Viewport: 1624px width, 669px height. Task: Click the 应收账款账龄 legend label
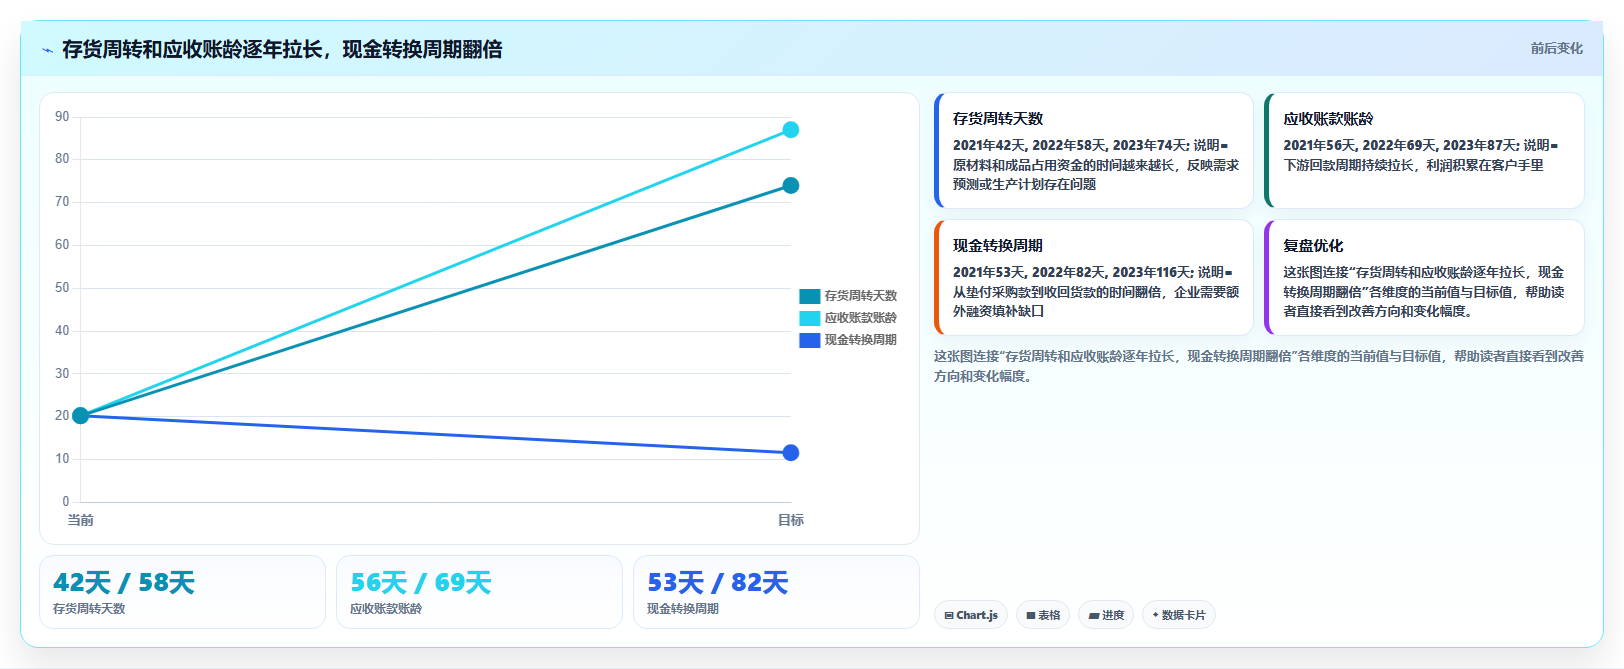click(x=860, y=318)
